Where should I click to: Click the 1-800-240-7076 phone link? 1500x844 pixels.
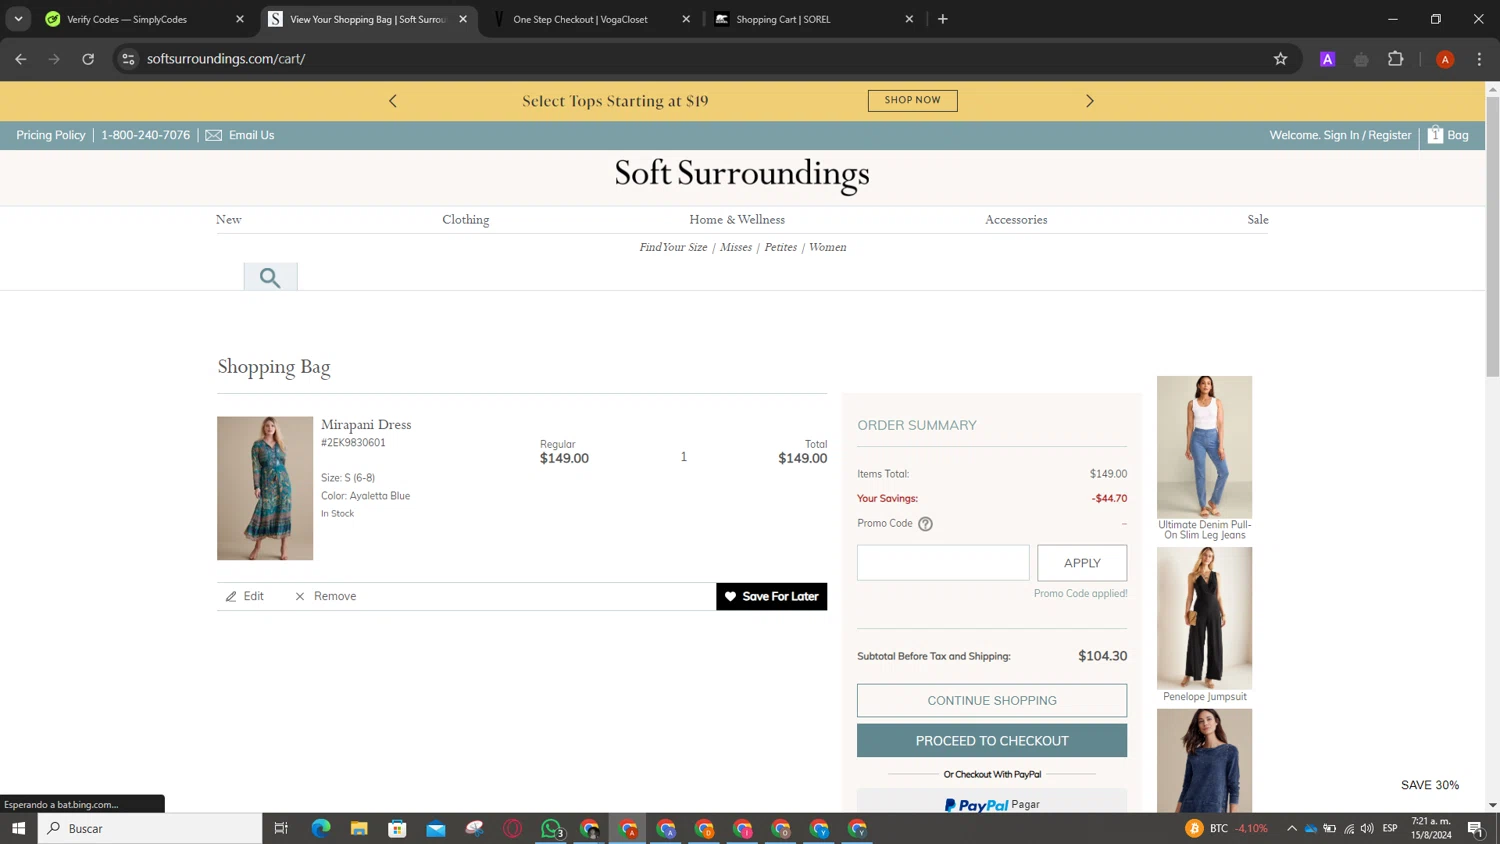145,135
